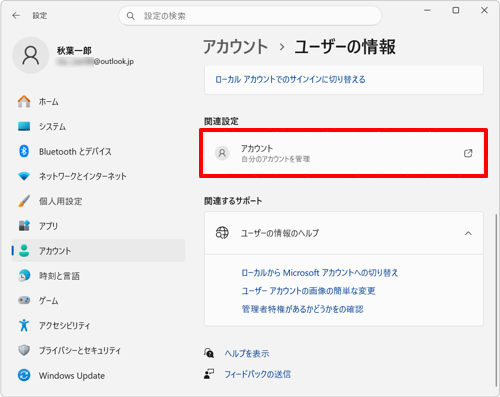
Task: Click the 設定 window title text
Action: pyautogui.click(x=40, y=15)
